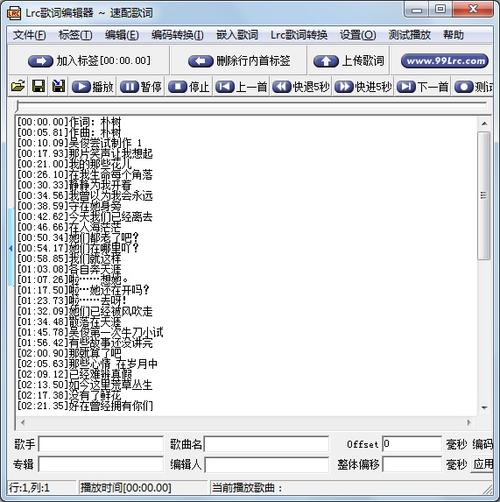Pause the song with 暂停
Screen dimensions: 500x502
click(x=141, y=87)
